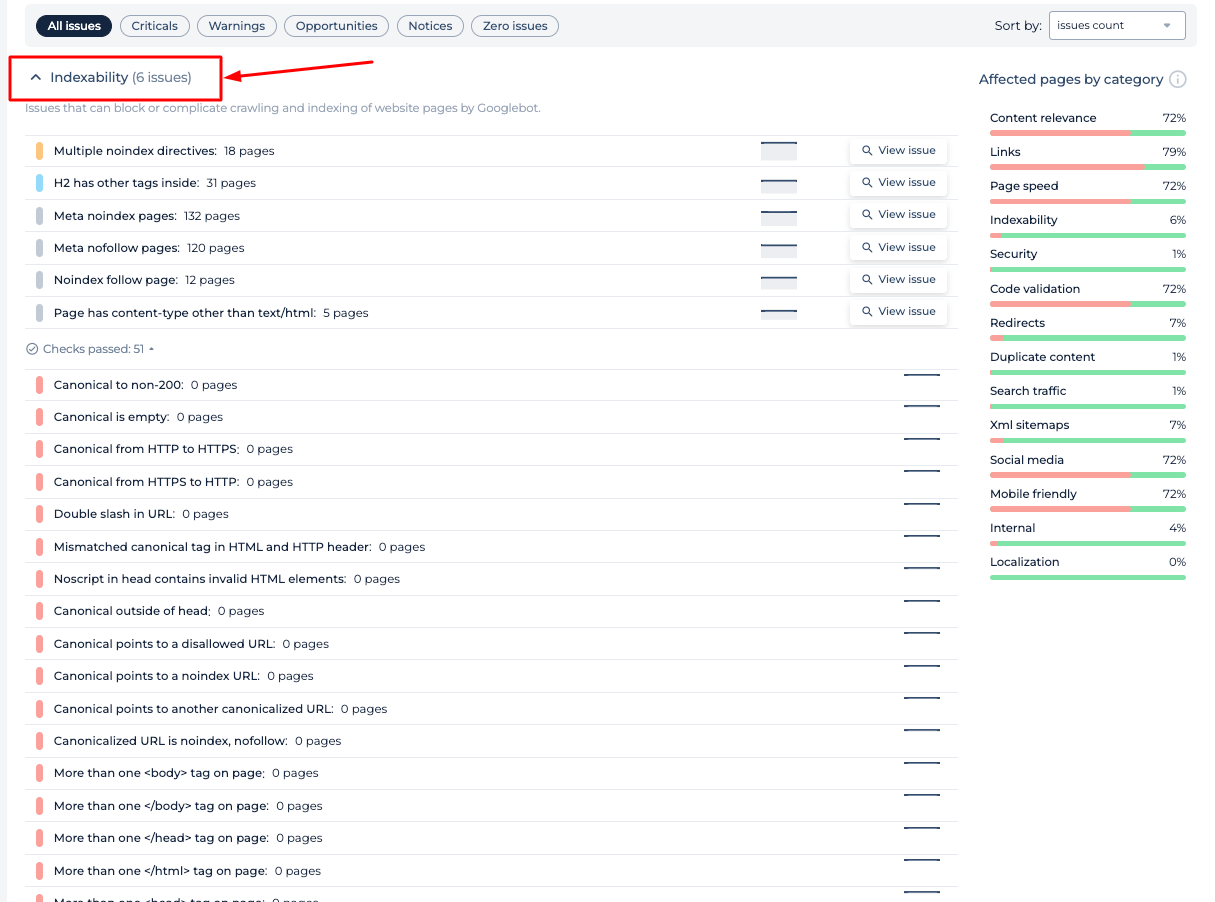Select the Localization category
1215x902 pixels.
1088,566
